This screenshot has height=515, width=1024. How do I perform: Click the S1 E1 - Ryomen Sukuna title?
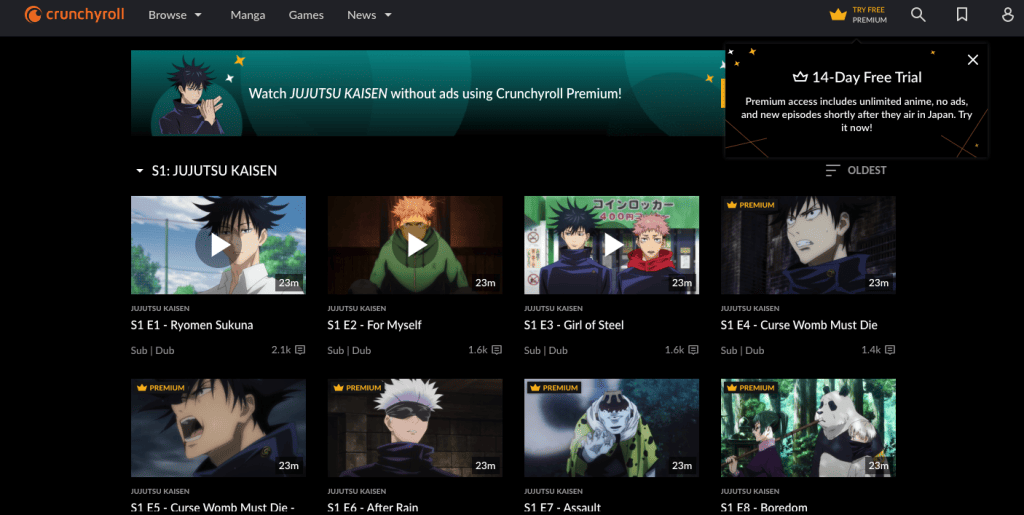[x=191, y=325]
